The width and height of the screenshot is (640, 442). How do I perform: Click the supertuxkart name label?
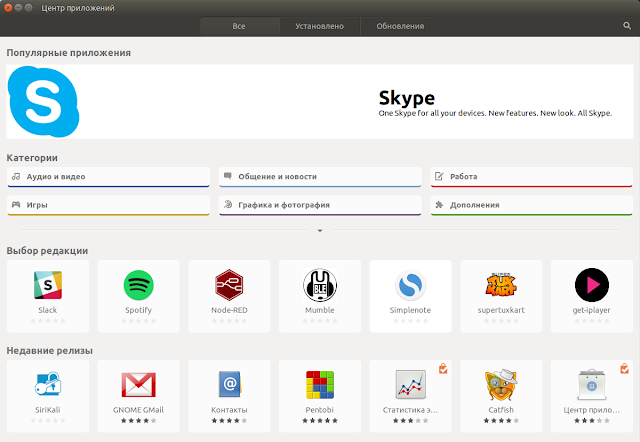tap(501, 310)
